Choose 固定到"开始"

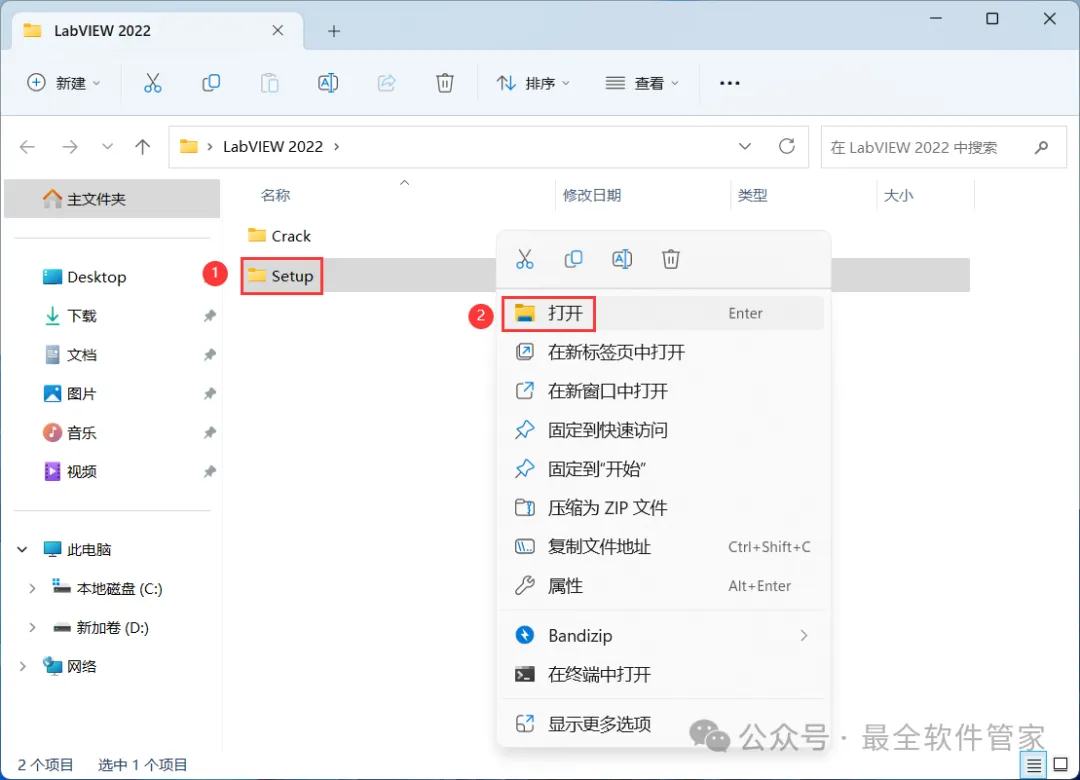663,469
